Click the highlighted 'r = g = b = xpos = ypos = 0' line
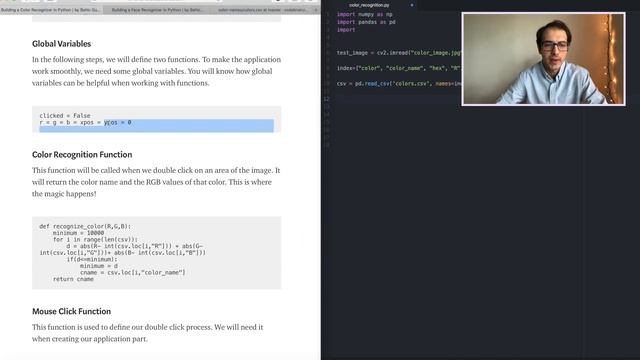The height and width of the screenshot is (360, 640). click(x=85, y=122)
